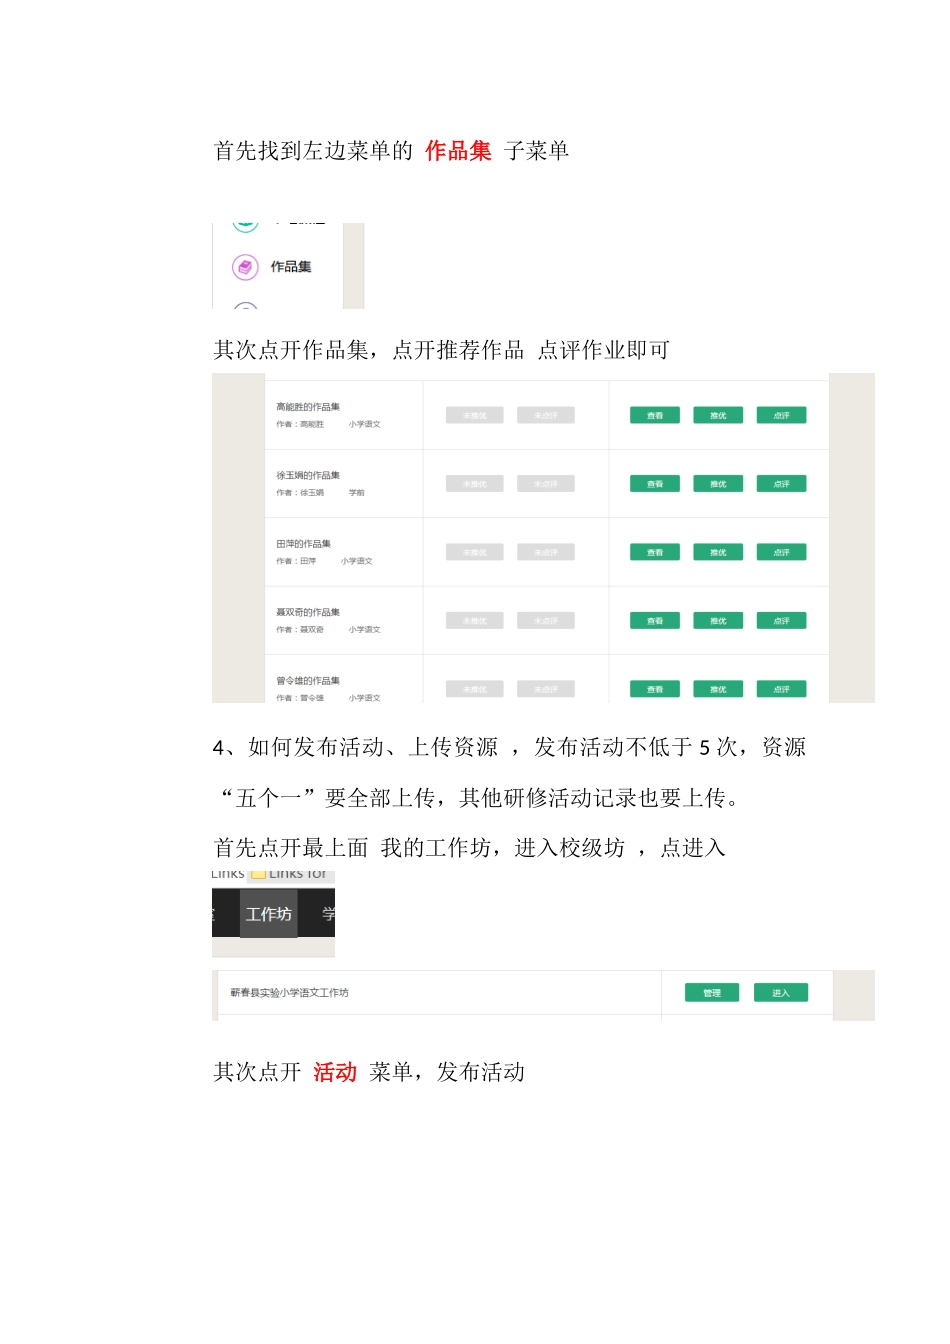This screenshot has height=1344, width=950.
Task: Select the title 高能胜的作品集
Action: tap(308, 407)
